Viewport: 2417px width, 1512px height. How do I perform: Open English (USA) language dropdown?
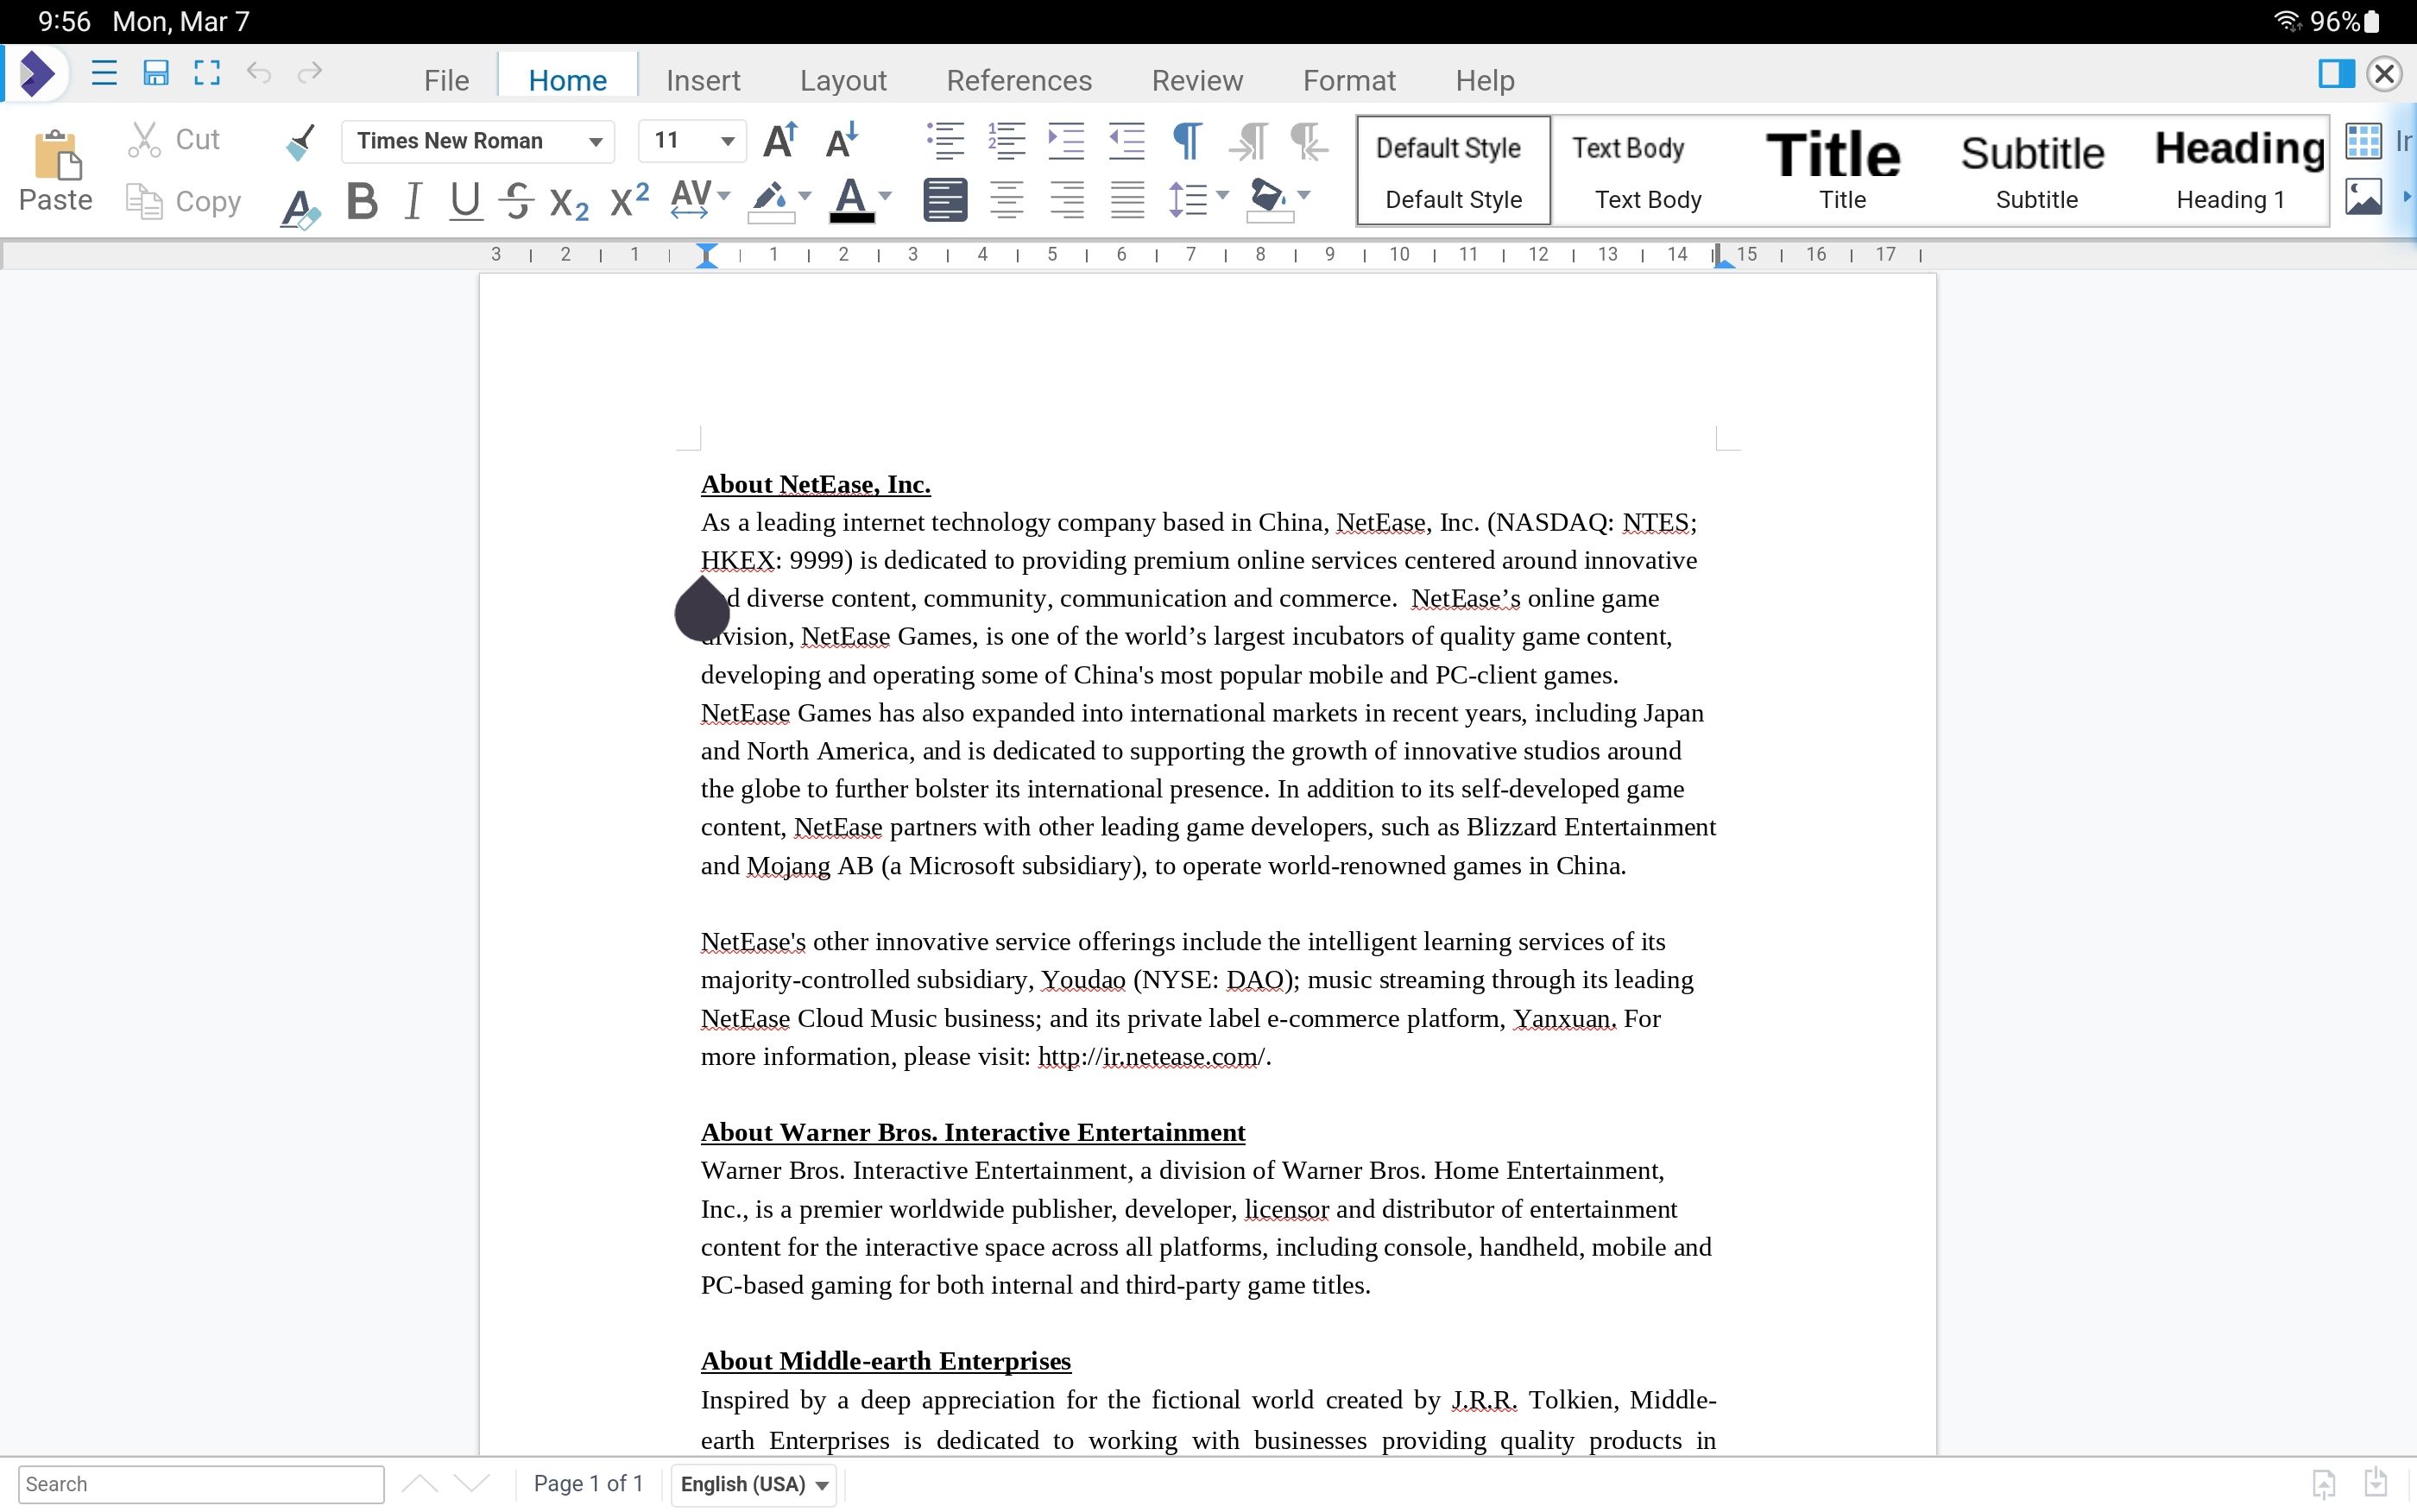click(x=754, y=1484)
